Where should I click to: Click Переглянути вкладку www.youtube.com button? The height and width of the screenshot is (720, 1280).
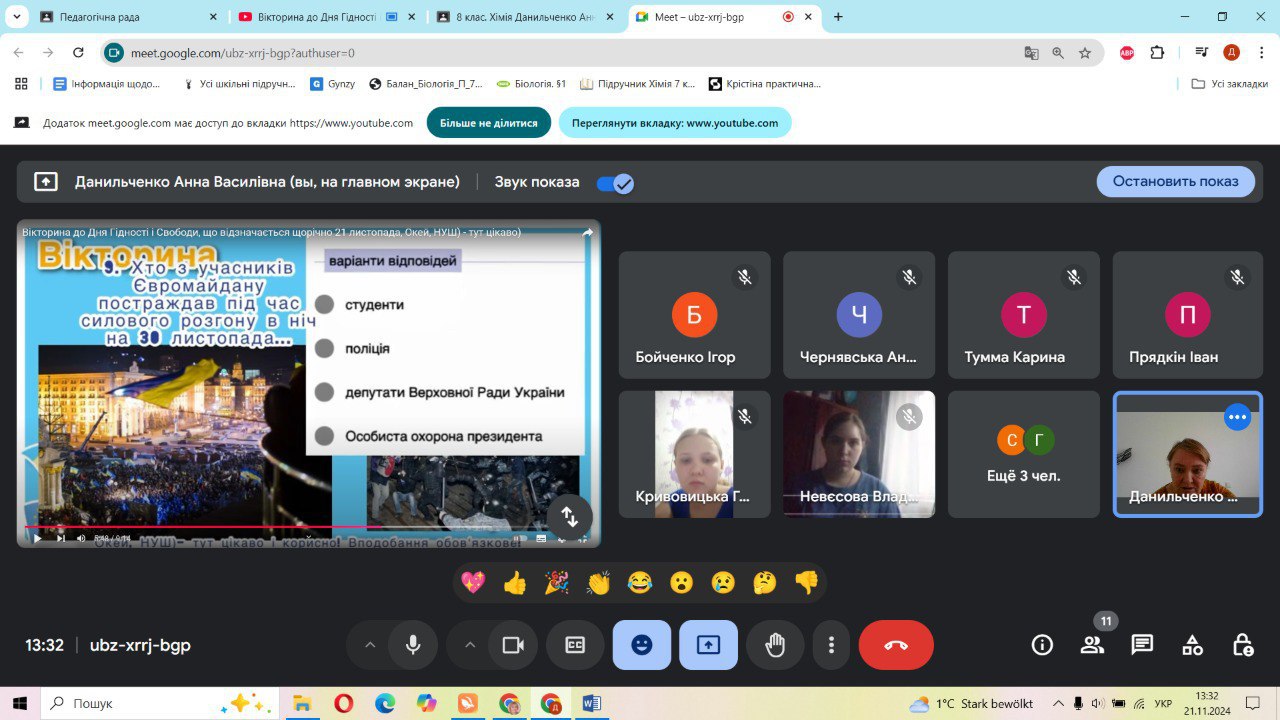click(x=675, y=123)
